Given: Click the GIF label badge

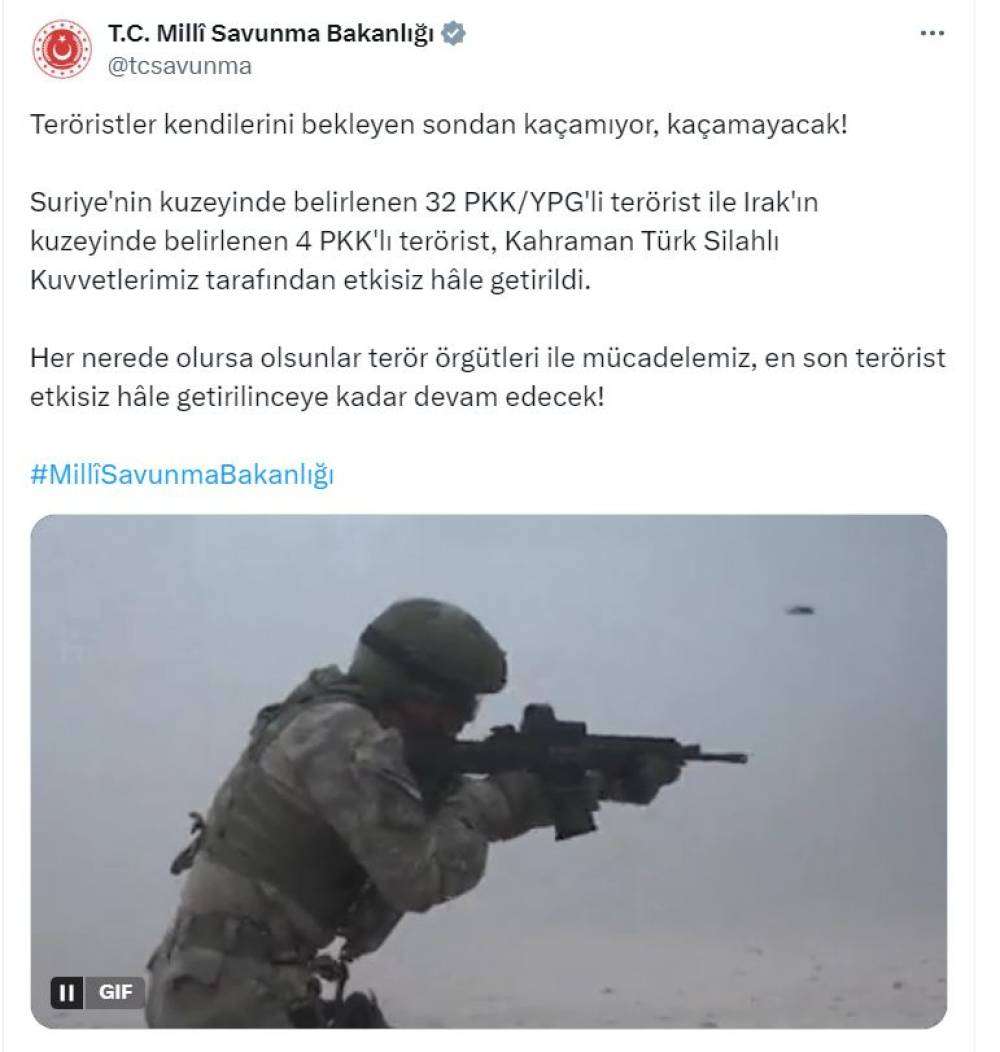Looking at the screenshot, I should tap(115, 992).
